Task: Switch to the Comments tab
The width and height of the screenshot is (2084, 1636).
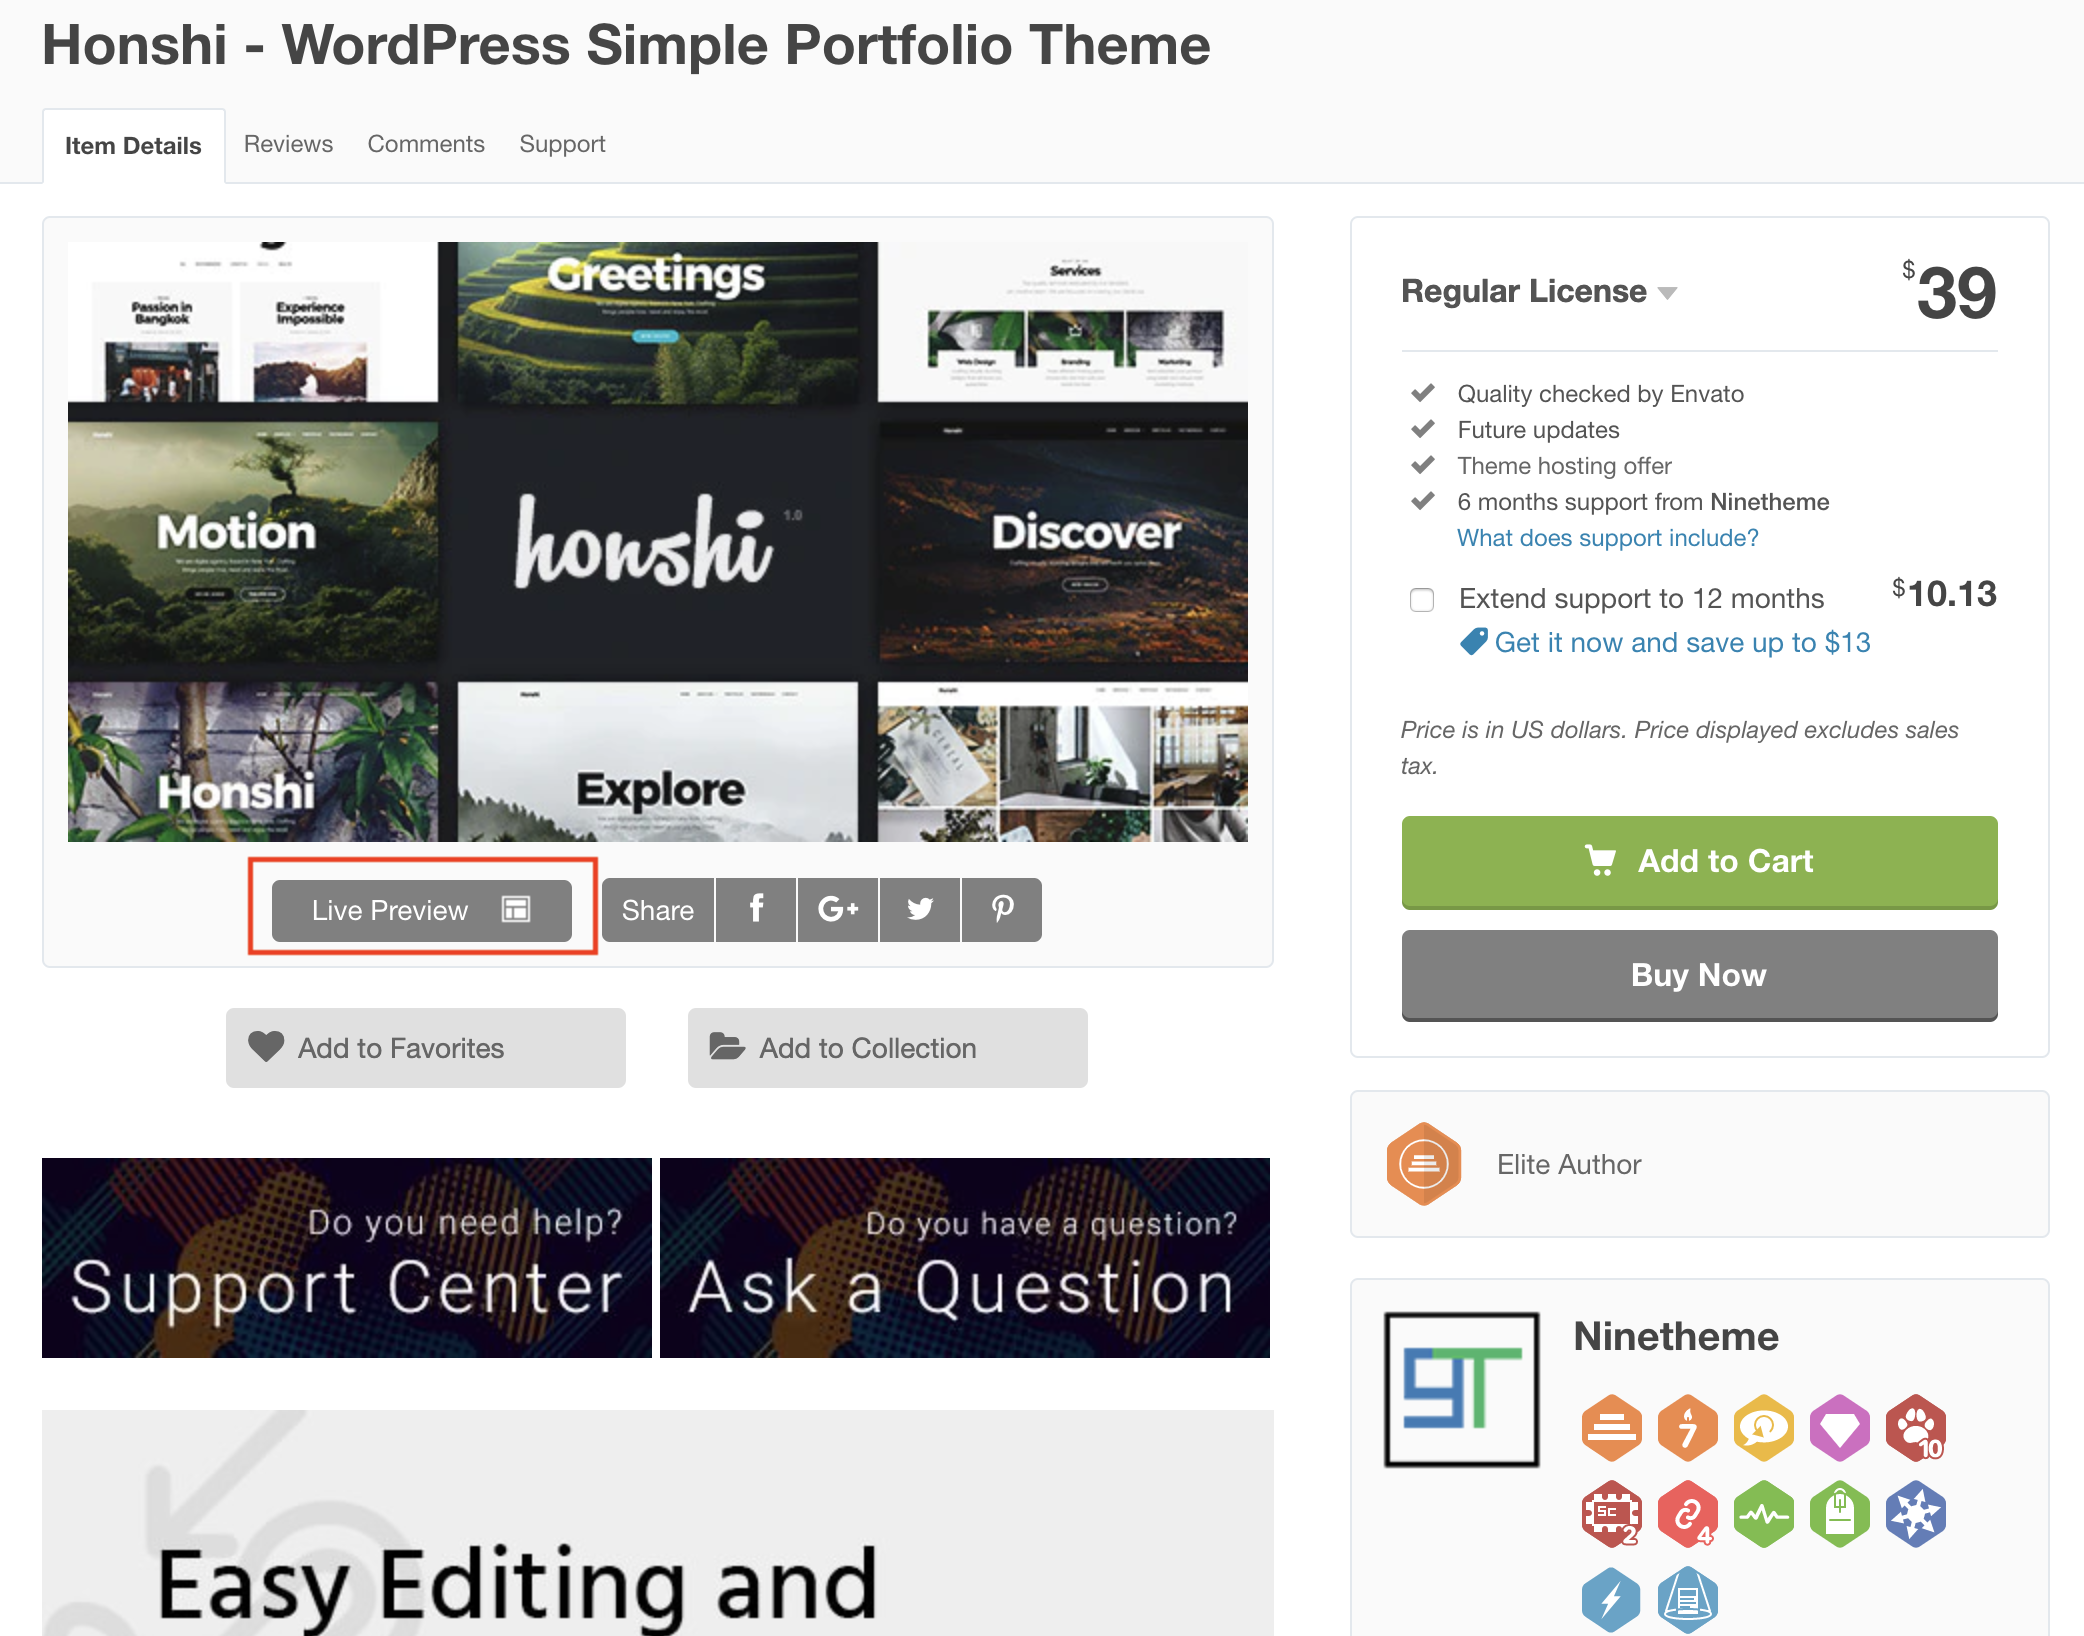Action: coord(426,144)
